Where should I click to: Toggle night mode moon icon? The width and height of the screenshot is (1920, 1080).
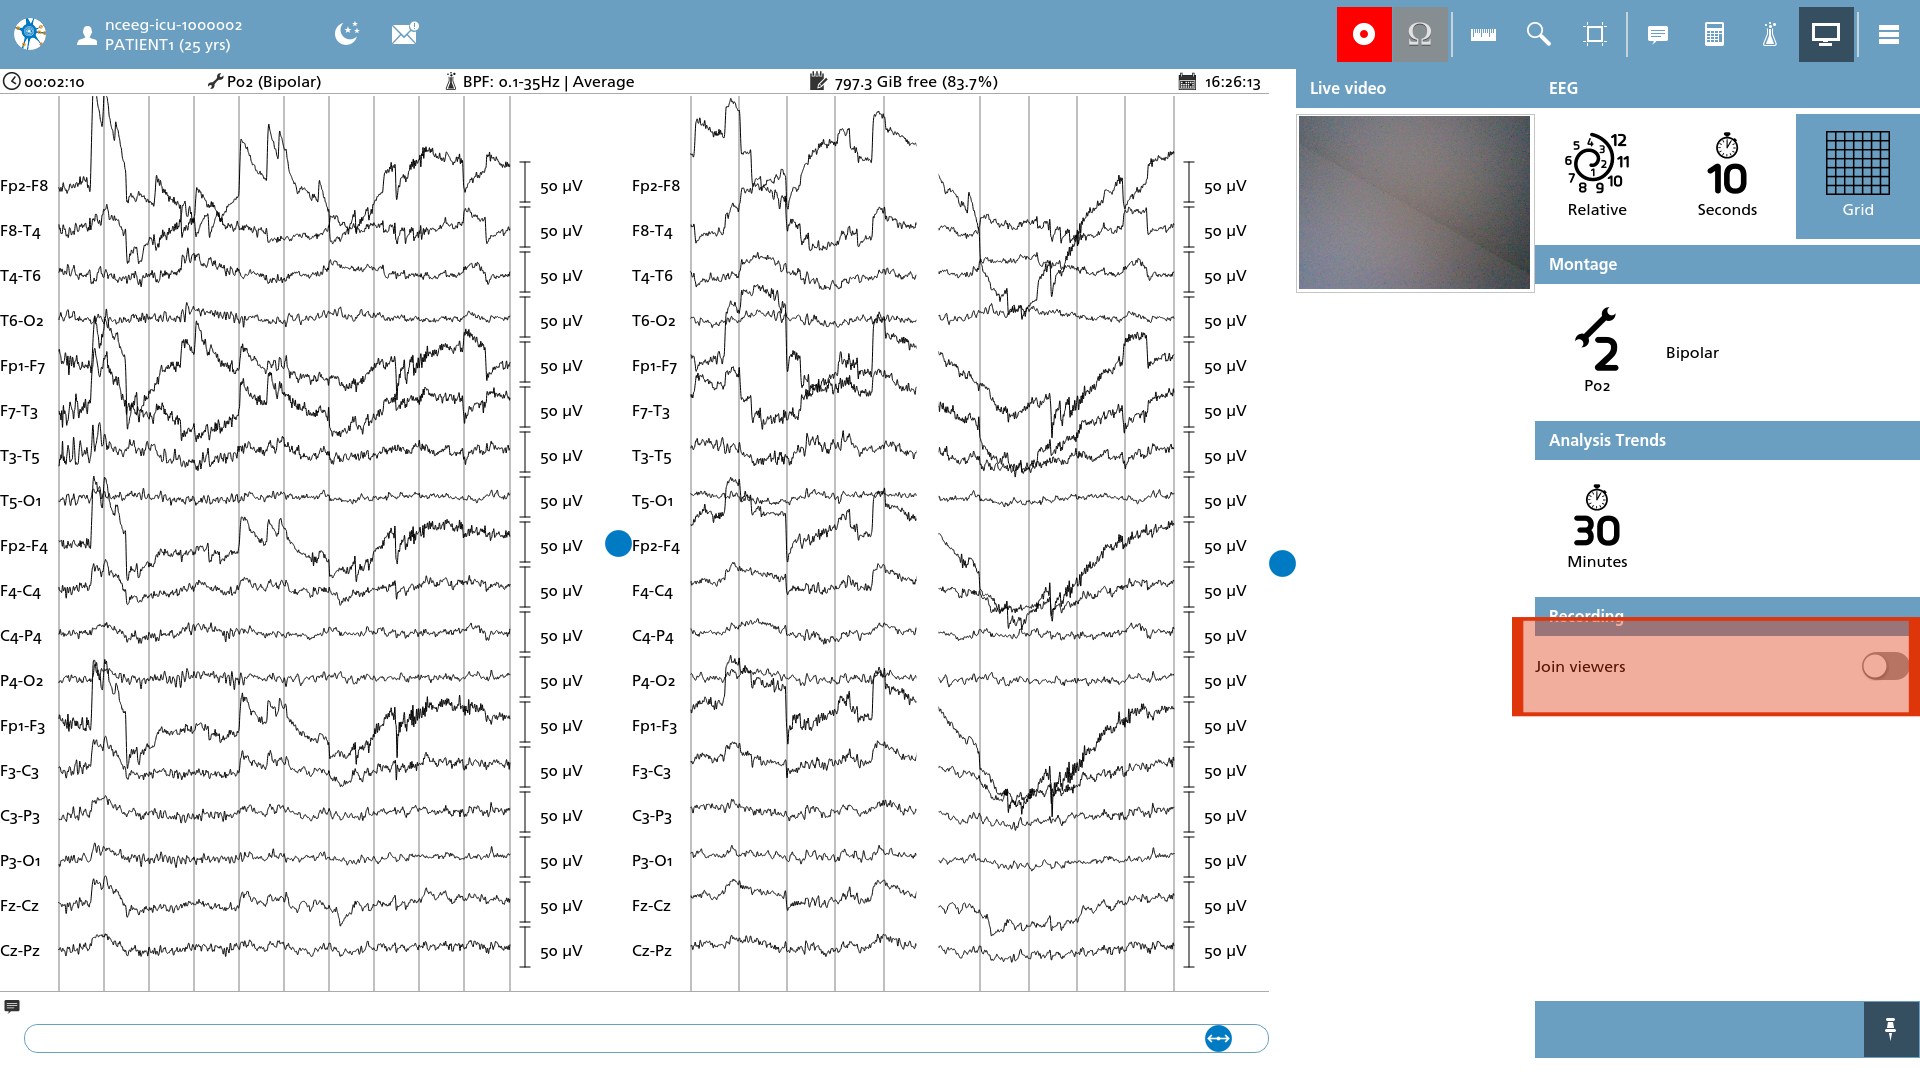(347, 34)
